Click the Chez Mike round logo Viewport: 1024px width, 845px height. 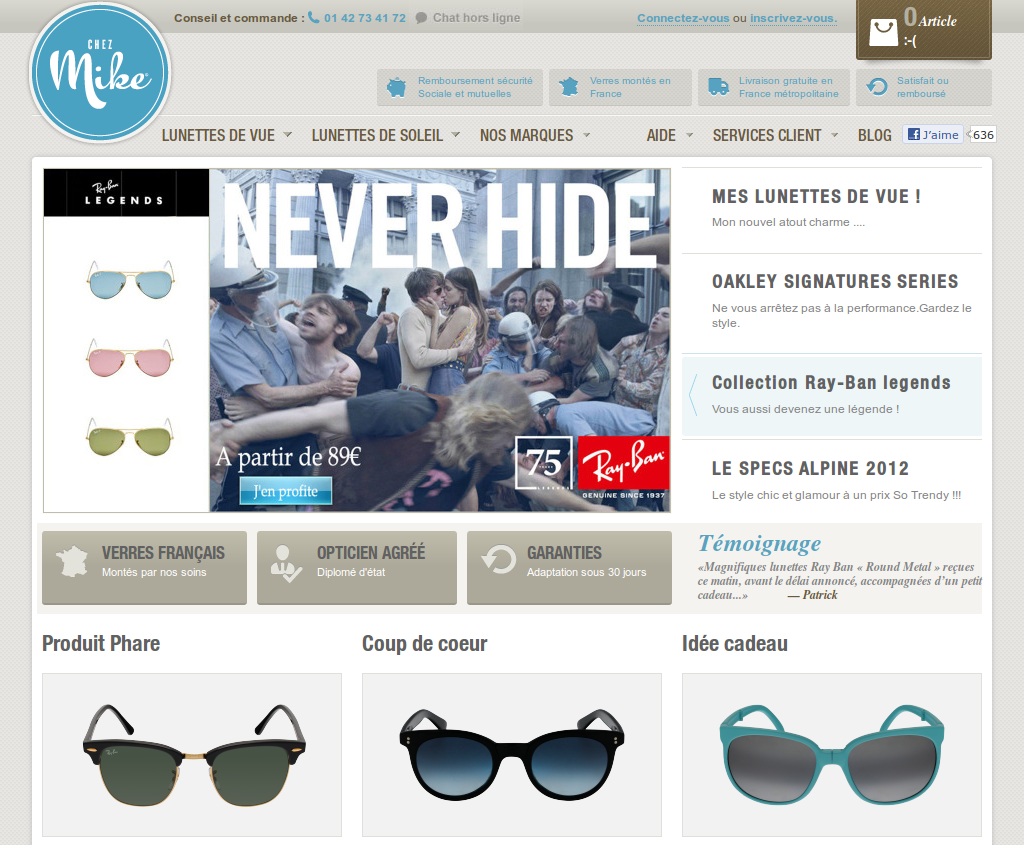click(x=100, y=72)
